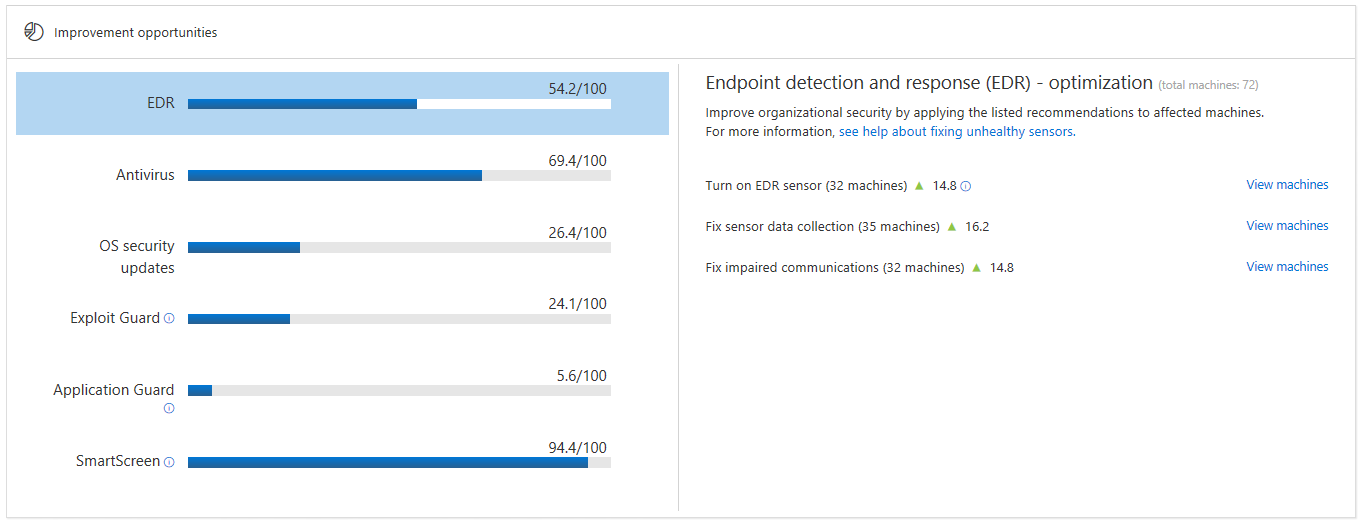This screenshot has height=525, width=1359.
Task: Select the Antivirus category
Action: point(145,175)
